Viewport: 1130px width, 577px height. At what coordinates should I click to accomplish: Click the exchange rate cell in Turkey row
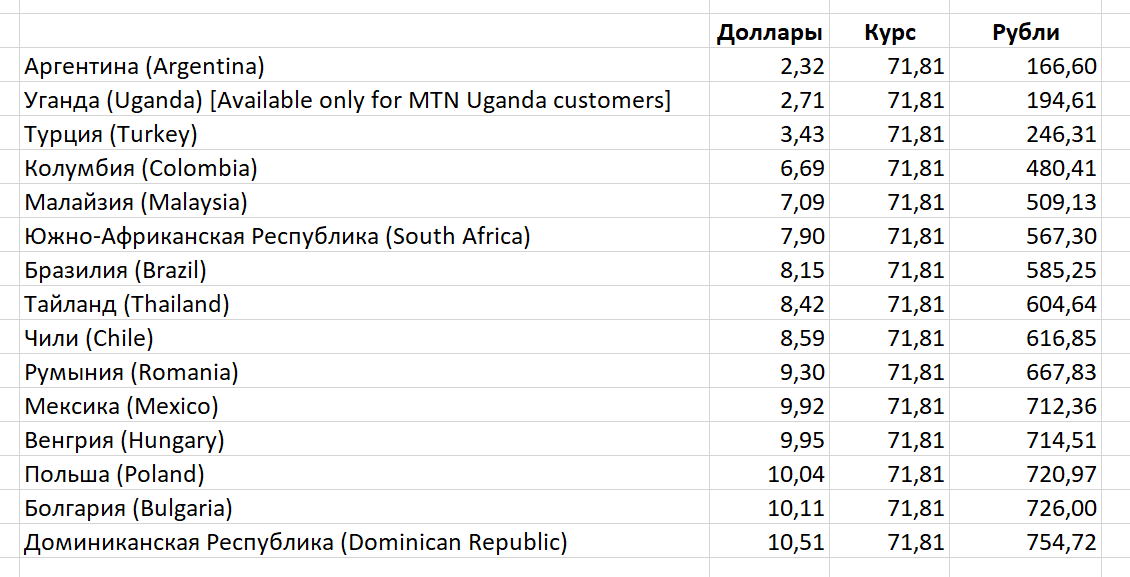tap(889, 134)
